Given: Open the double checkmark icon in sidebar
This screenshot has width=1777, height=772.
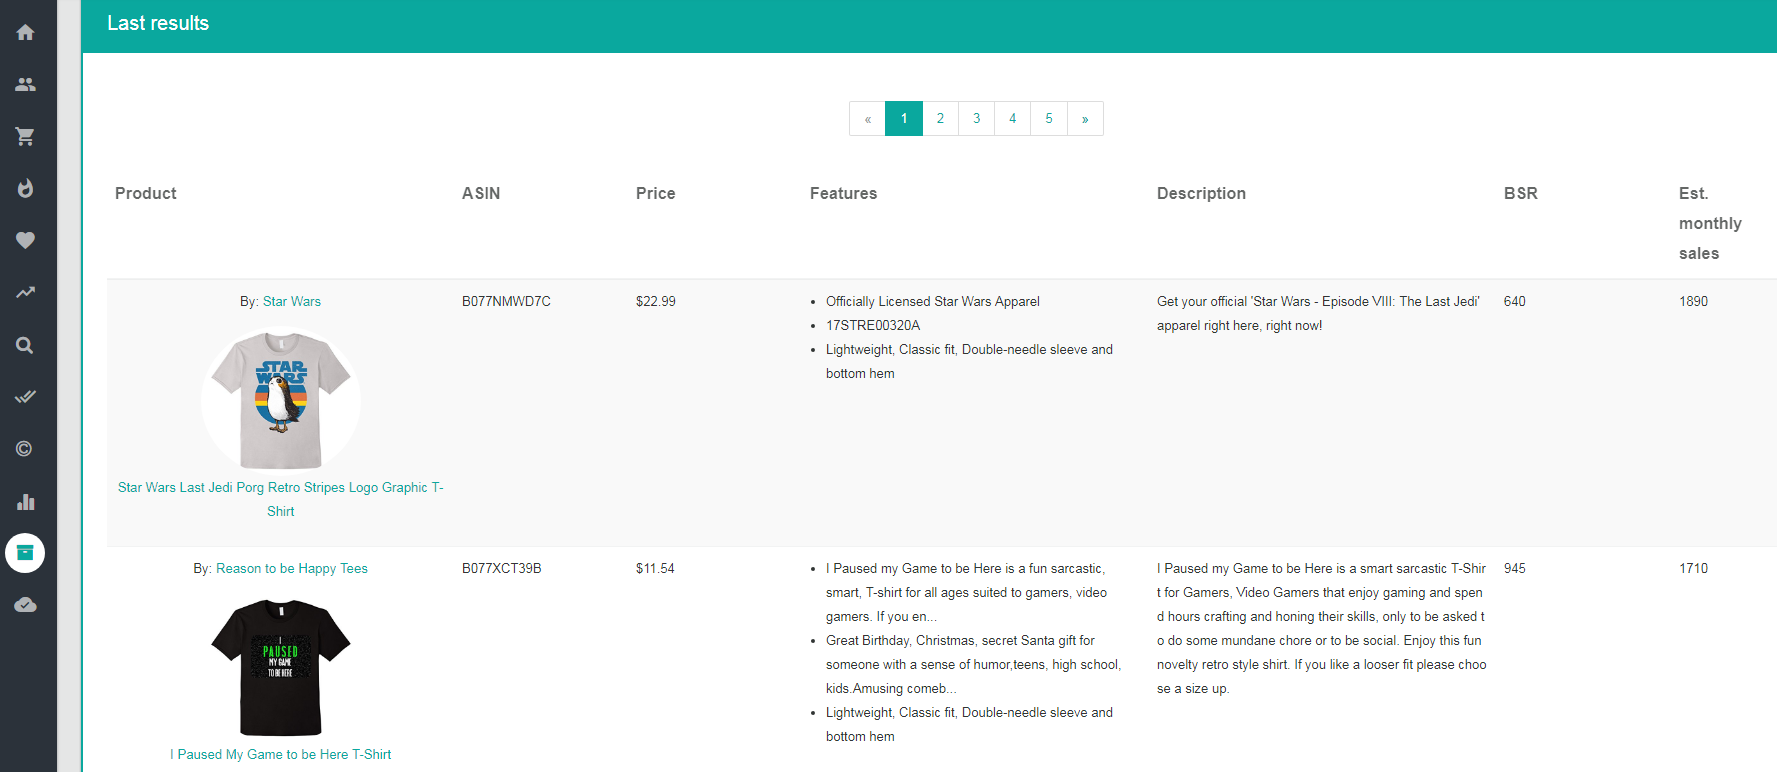Looking at the screenshot, I should (x=25, y=397).
